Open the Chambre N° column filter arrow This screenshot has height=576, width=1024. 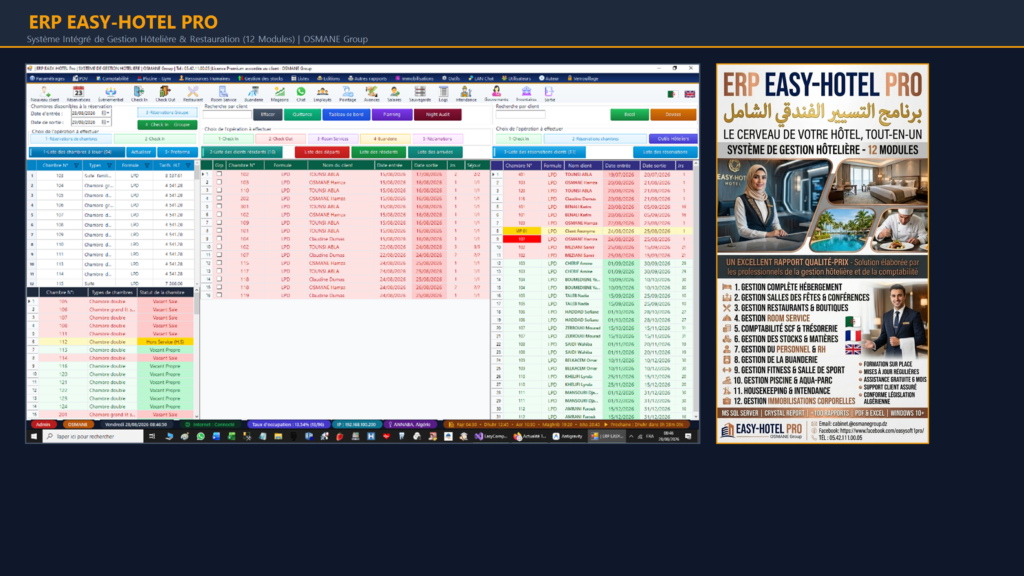76,165
